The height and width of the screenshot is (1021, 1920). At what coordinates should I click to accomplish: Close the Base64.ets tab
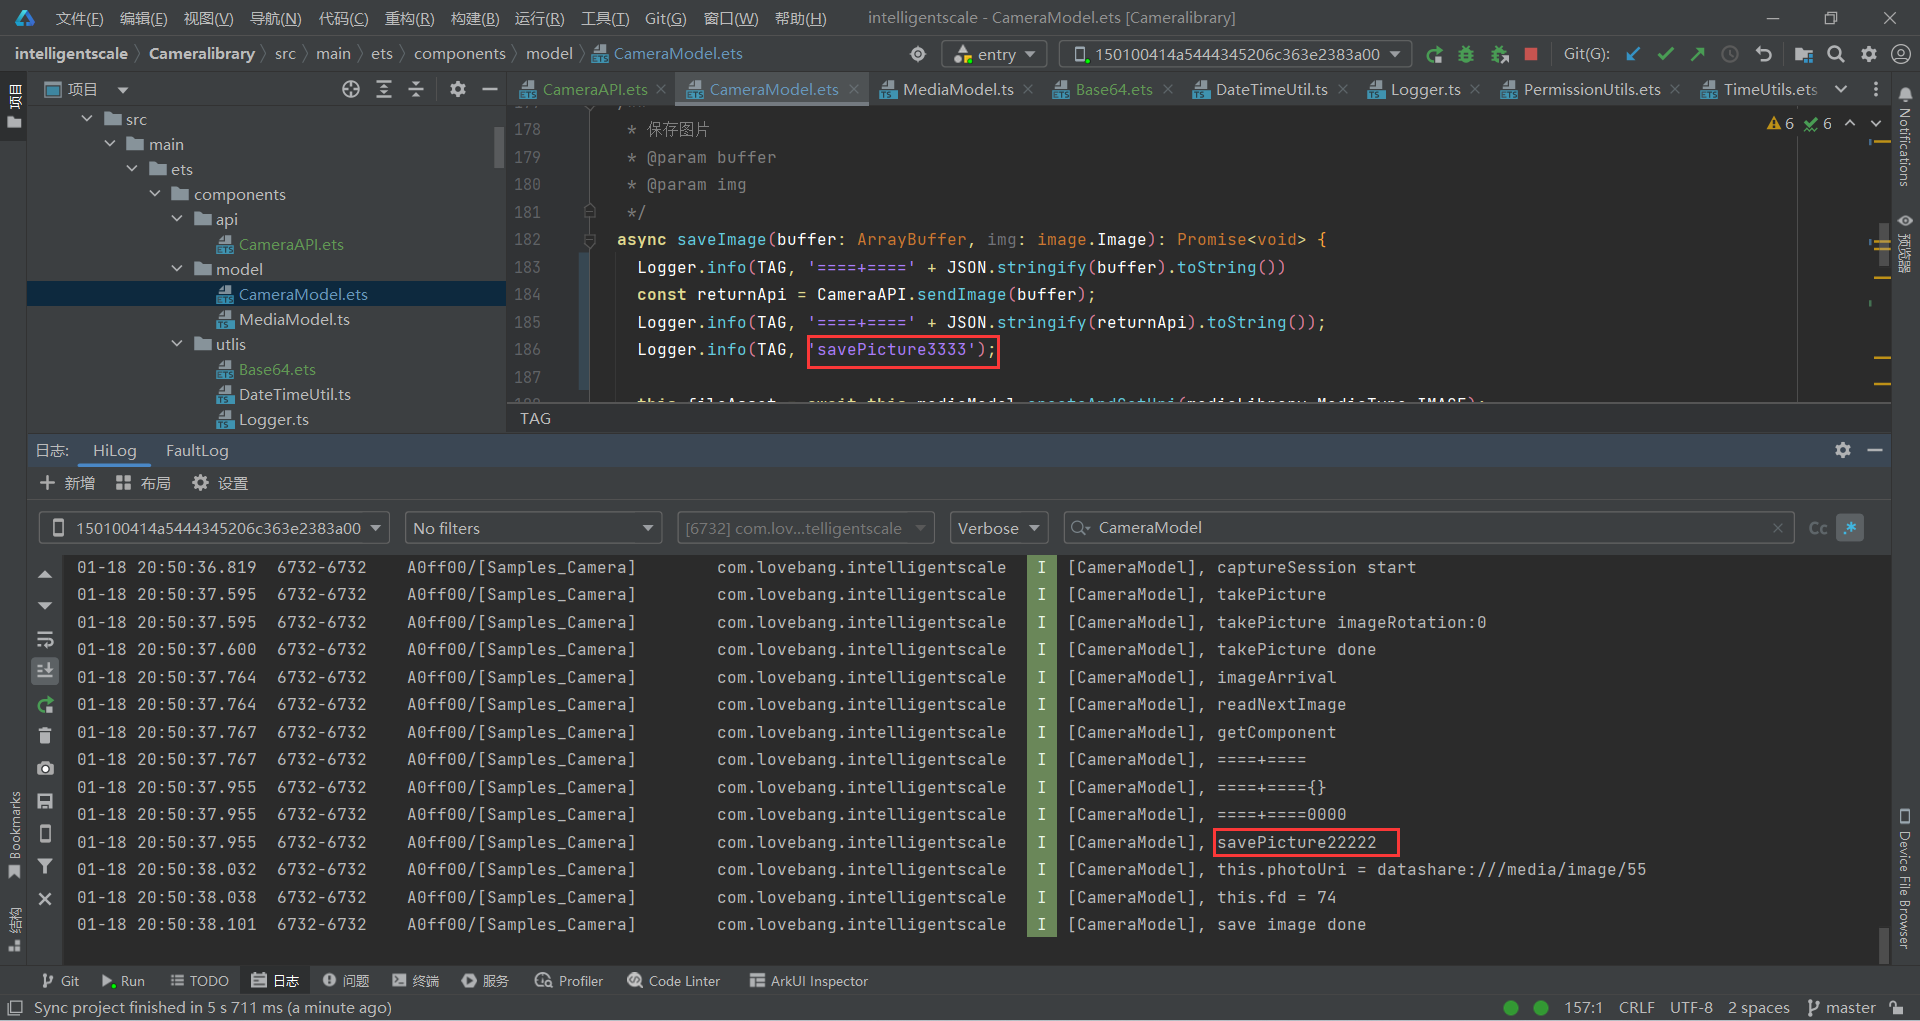(x=1168, y=89)
